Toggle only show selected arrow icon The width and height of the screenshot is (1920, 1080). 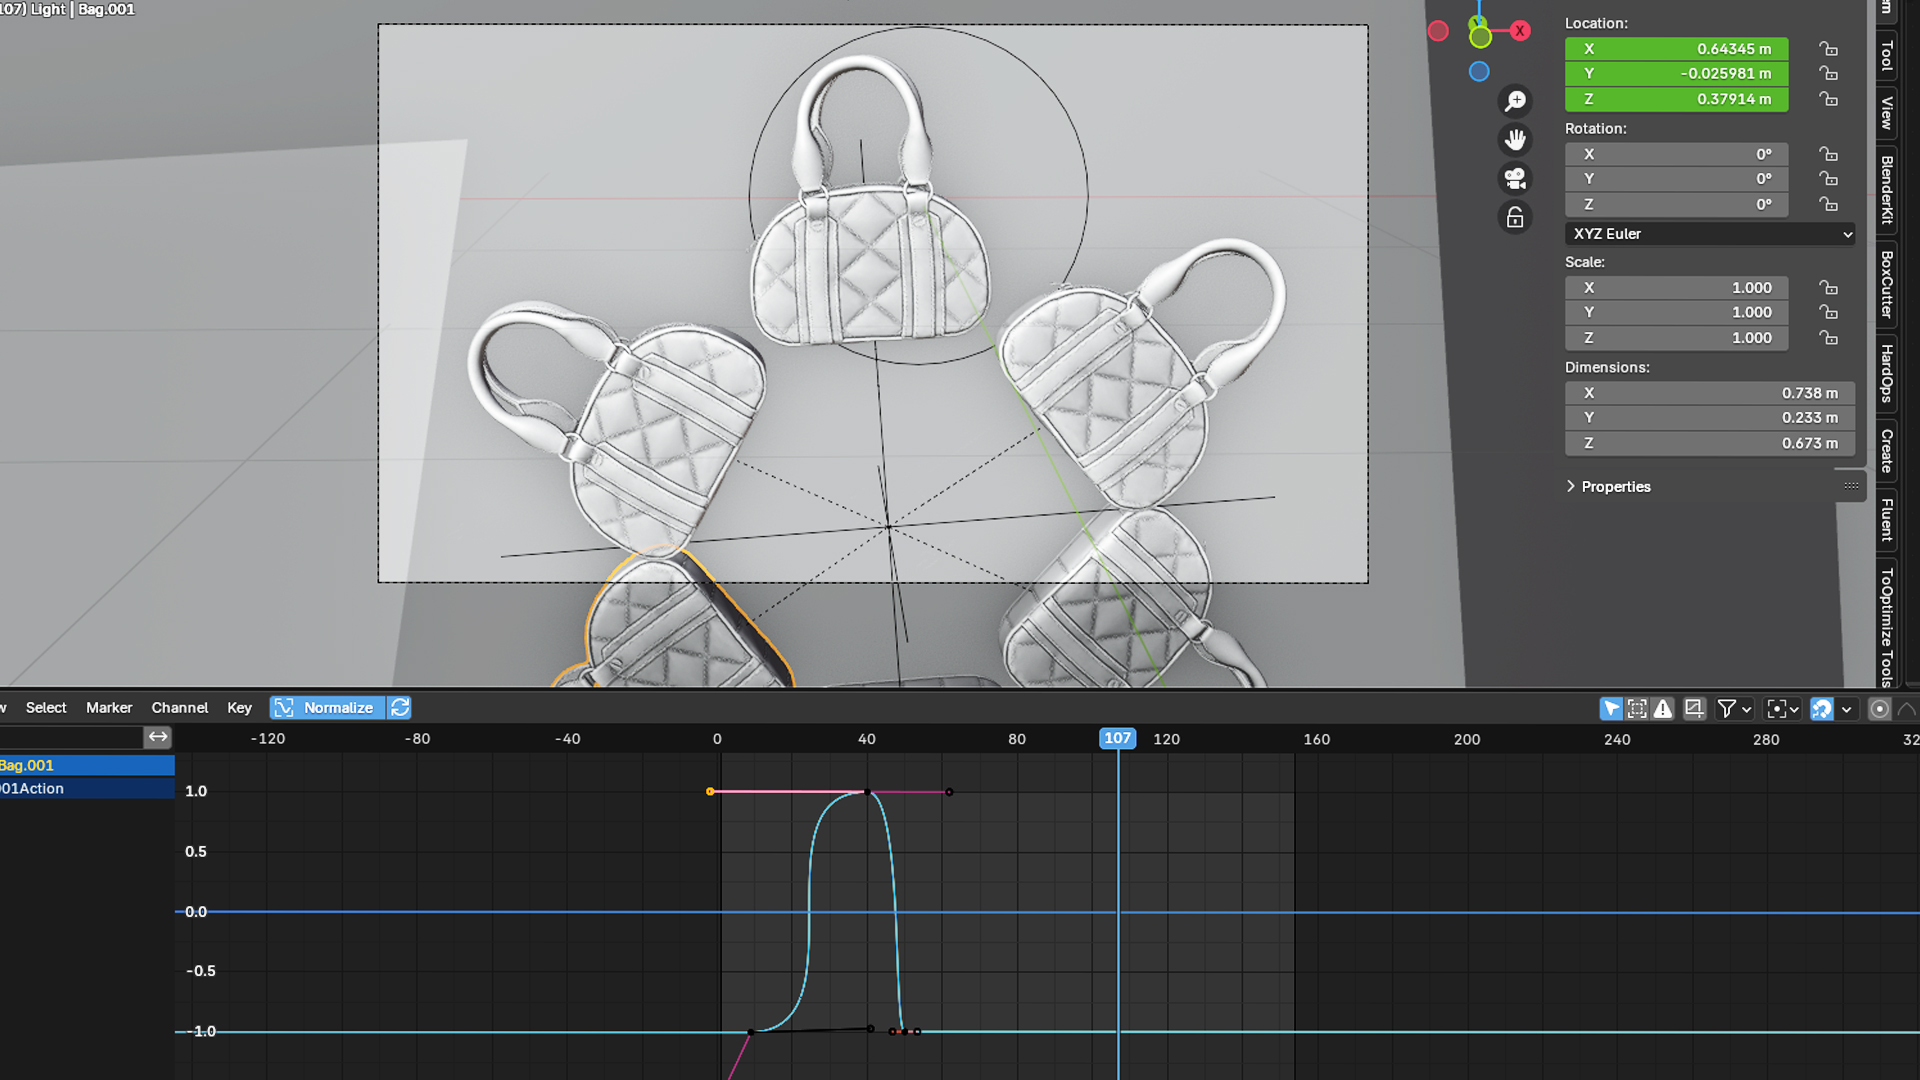click(x=1610, y=709)
